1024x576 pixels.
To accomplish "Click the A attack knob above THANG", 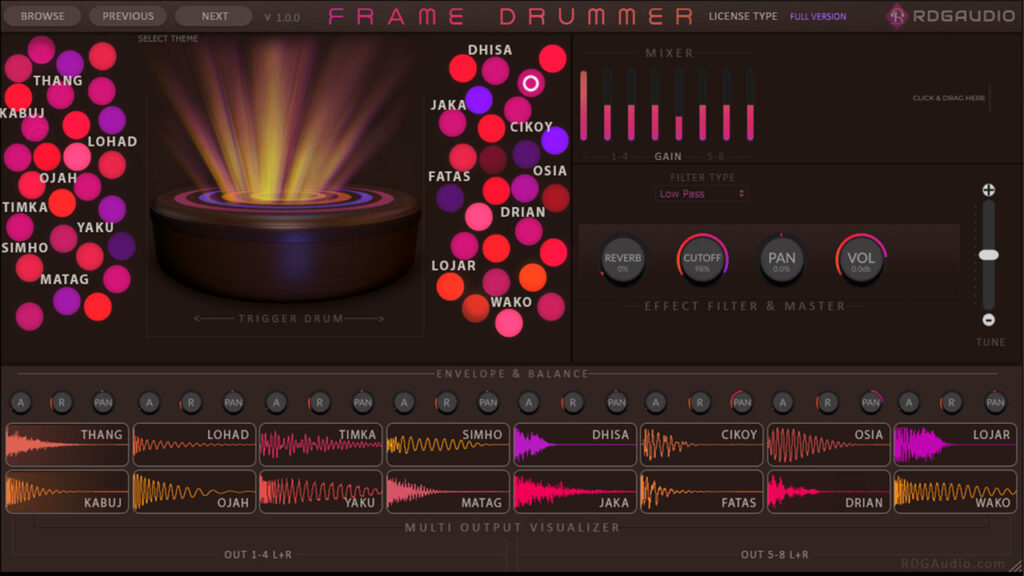I will click(21, 402).
